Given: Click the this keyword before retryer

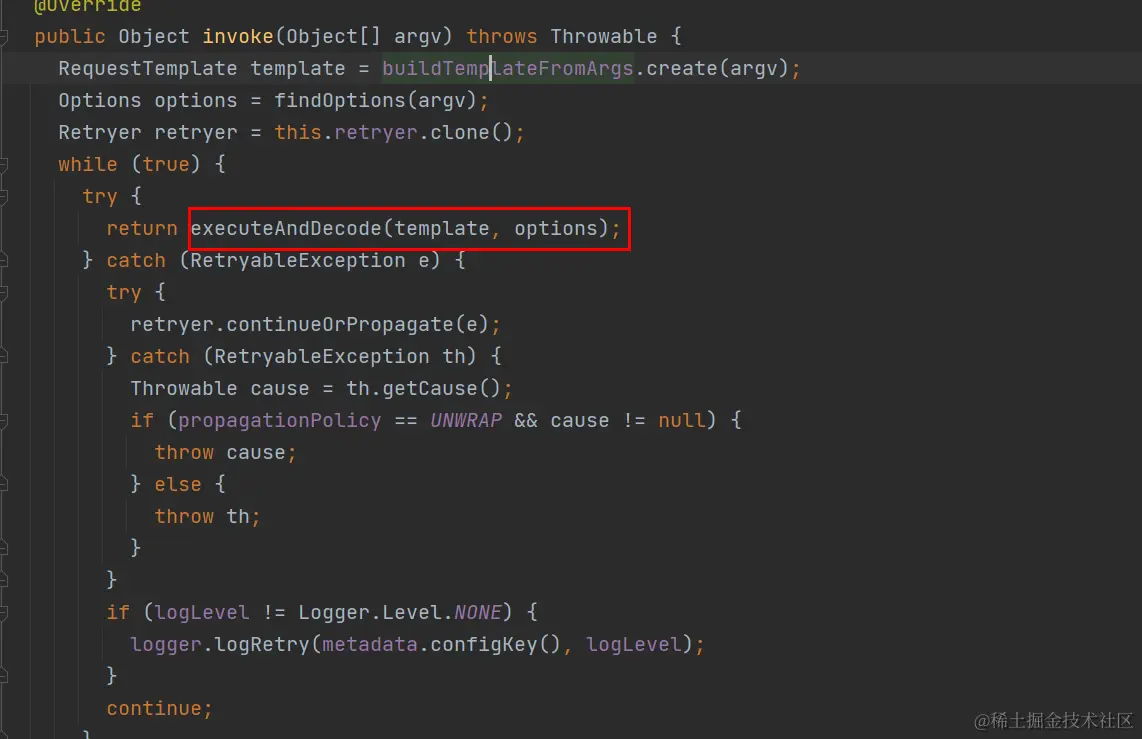Looking at the screenshot, I should click(x=298, y=133).
